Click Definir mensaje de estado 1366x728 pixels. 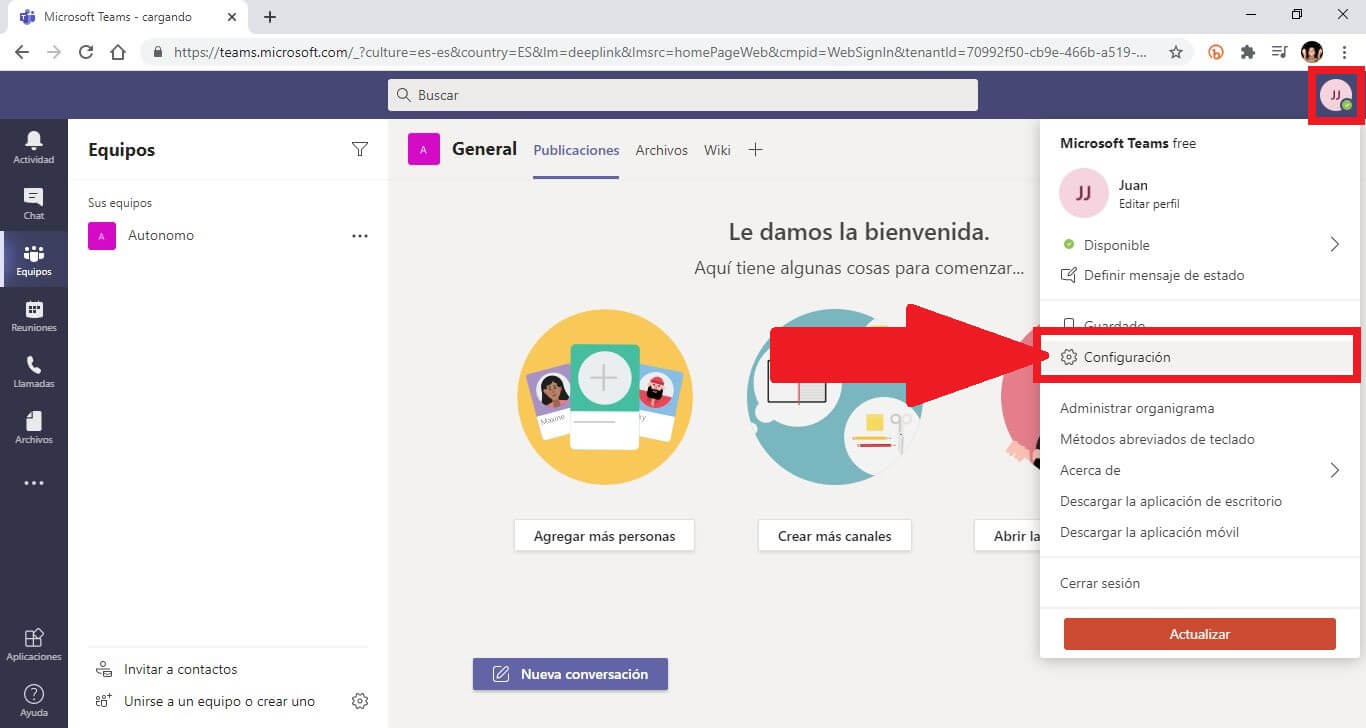click(1152, 275)
